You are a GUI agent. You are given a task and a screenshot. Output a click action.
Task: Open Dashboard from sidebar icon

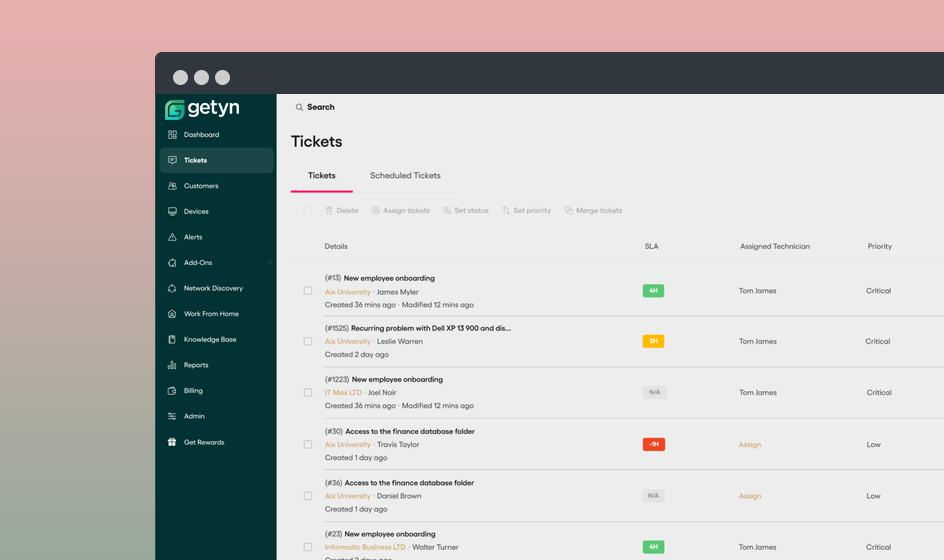(172, 135)
